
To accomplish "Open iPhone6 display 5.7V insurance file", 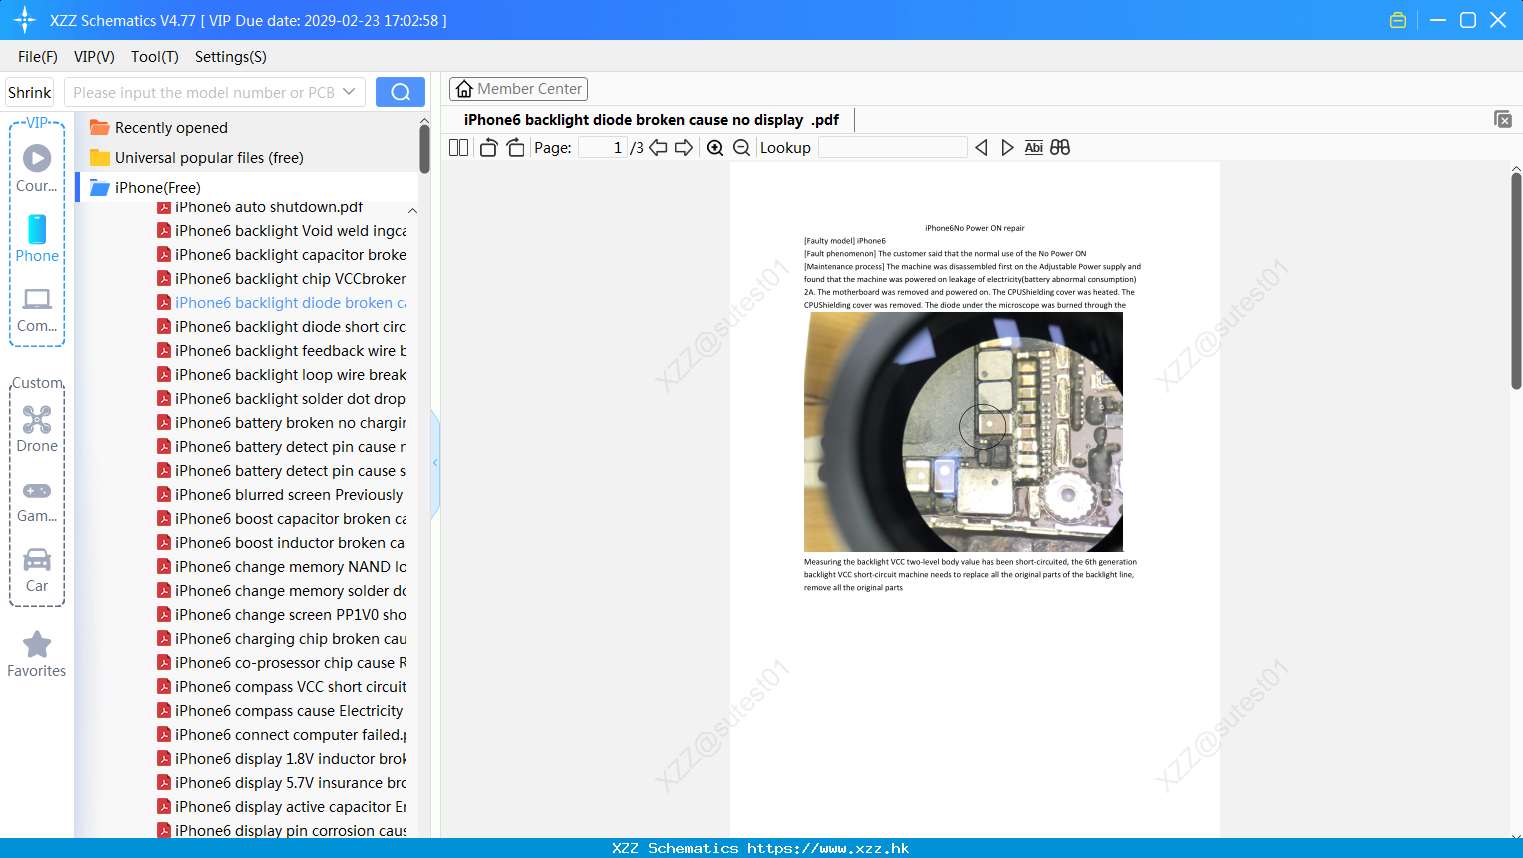I will (282, 783).
